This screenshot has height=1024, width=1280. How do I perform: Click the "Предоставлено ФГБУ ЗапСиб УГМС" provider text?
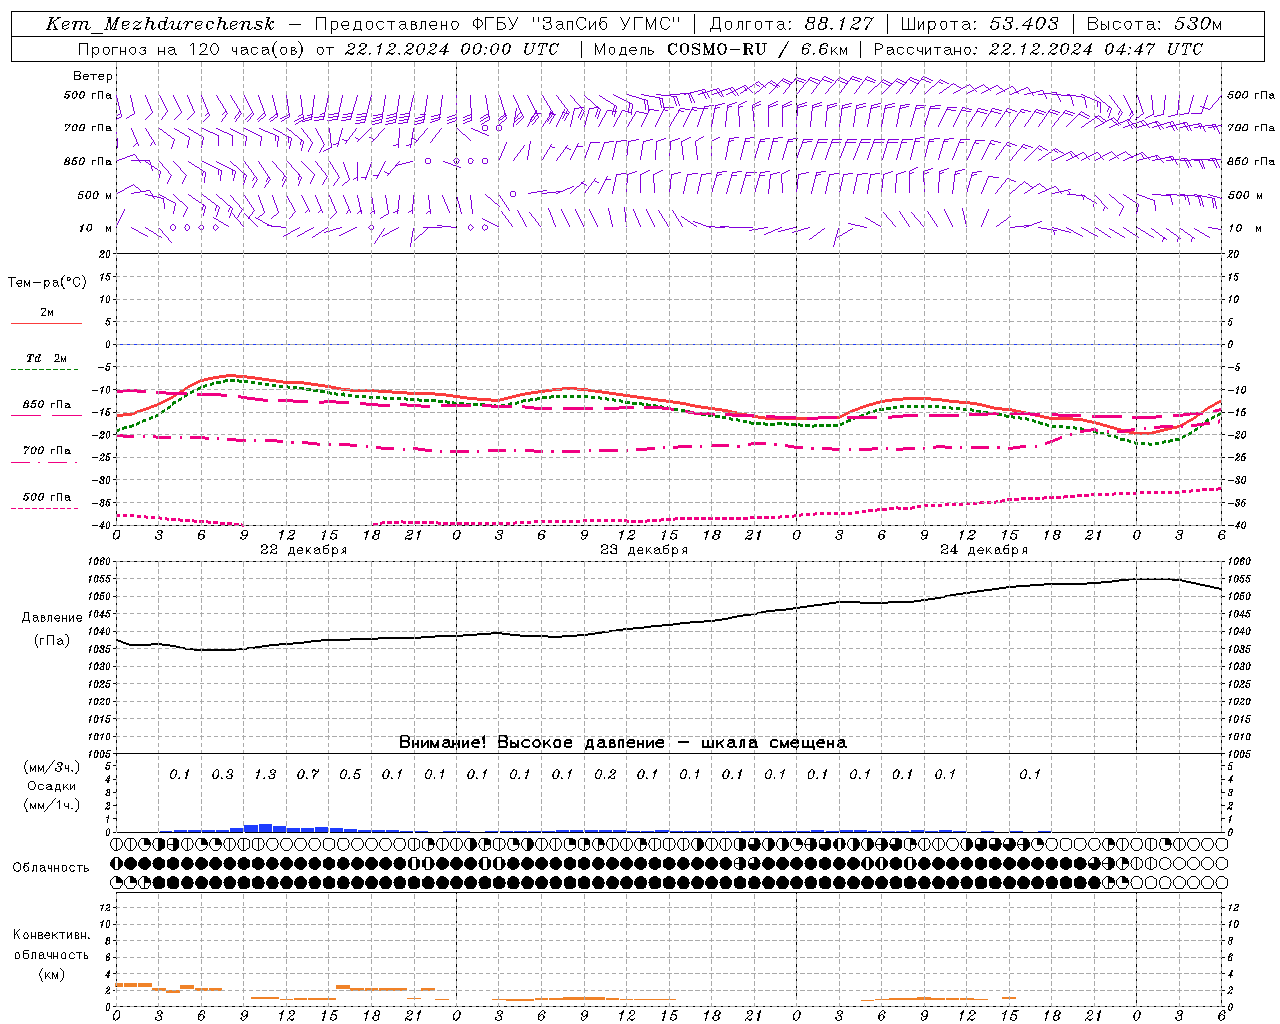pyautogui.click(x=497, y=24)
